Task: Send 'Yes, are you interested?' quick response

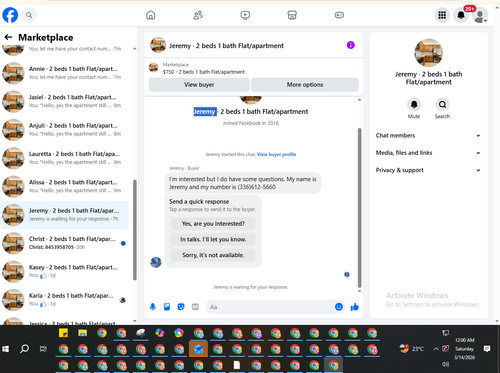Action: [213, 224]
